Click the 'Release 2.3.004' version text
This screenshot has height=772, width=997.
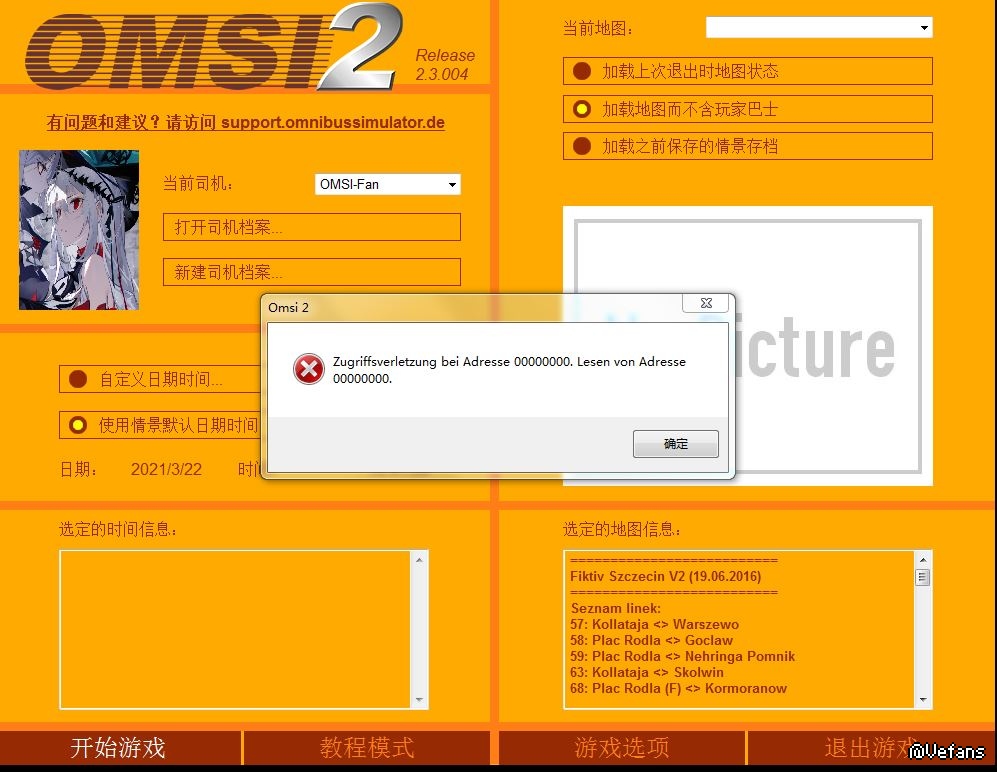(x=445, y=65)
